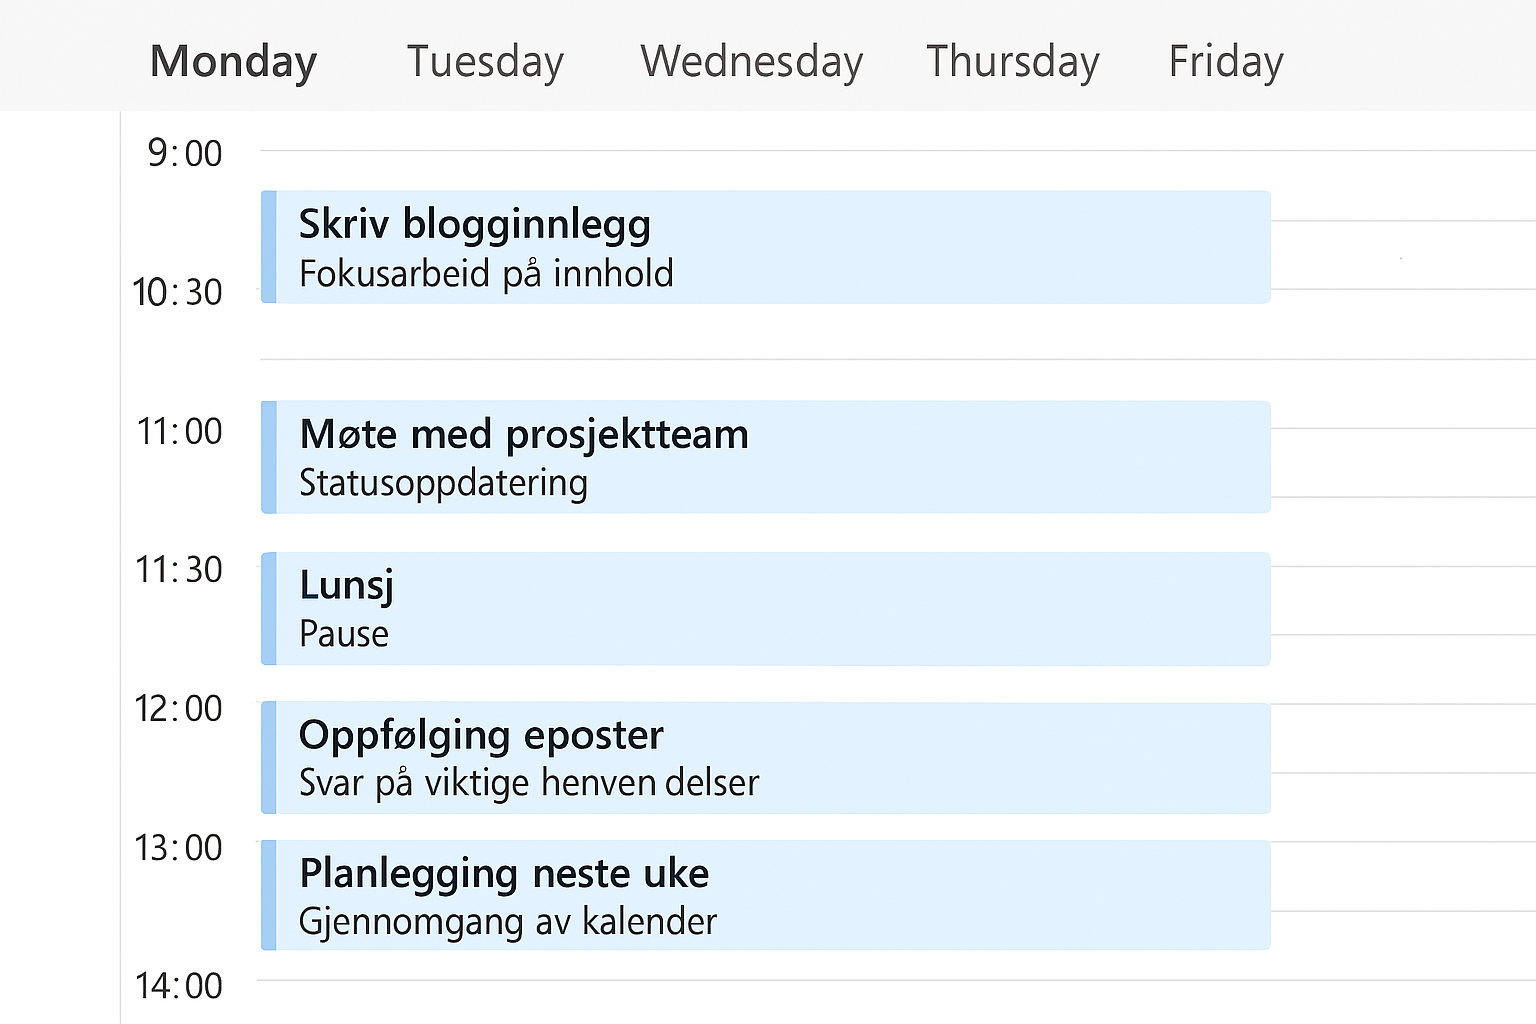Image resolution: width=1536 pixels, height=1024 pixels.
Task: Click the 10:30 time label
Action: point(178,293)
